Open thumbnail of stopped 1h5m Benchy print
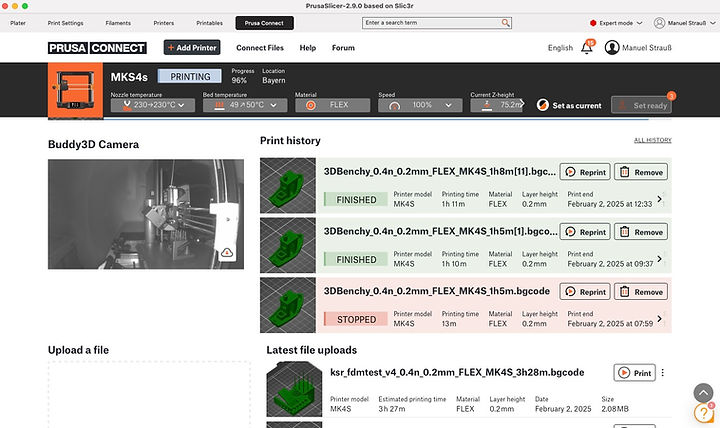The width and height of the screenshot is (720, 428). coord(288,305)
